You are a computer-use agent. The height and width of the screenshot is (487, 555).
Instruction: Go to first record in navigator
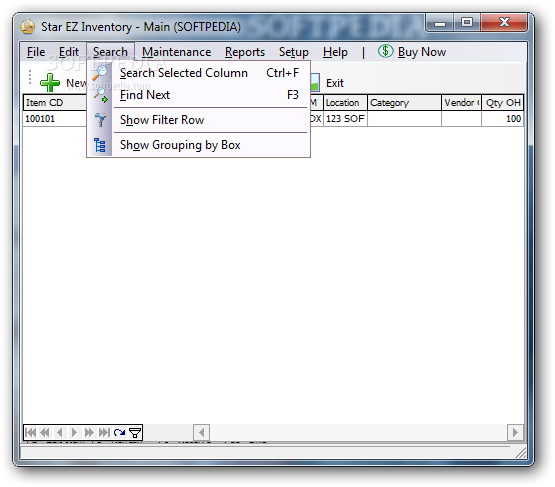30,432
